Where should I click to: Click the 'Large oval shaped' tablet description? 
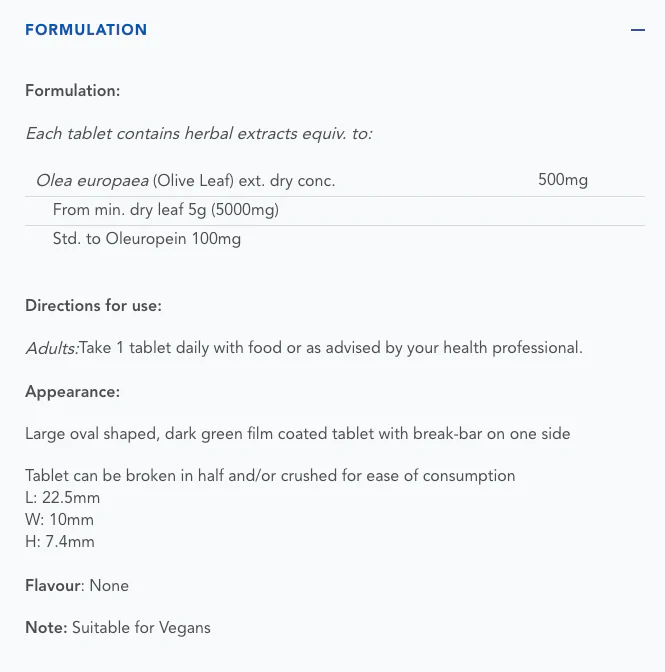[298, 434]
